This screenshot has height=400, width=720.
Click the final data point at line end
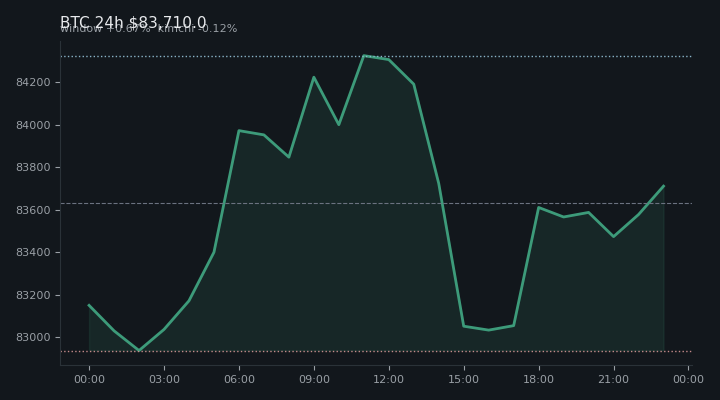664,186
